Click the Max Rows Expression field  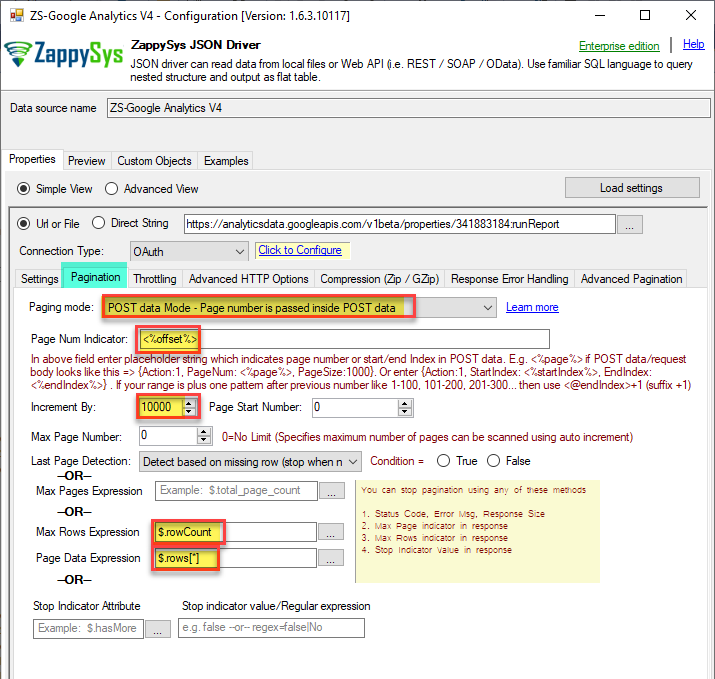click(235, 532)
